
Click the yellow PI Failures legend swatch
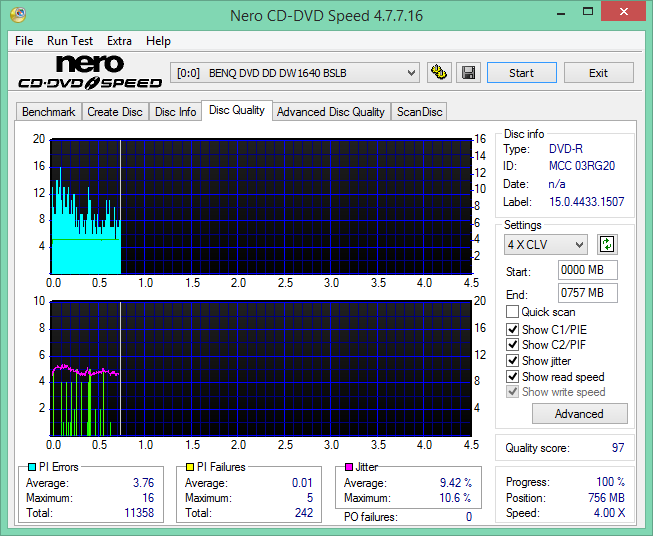click(x=190, y=467)
